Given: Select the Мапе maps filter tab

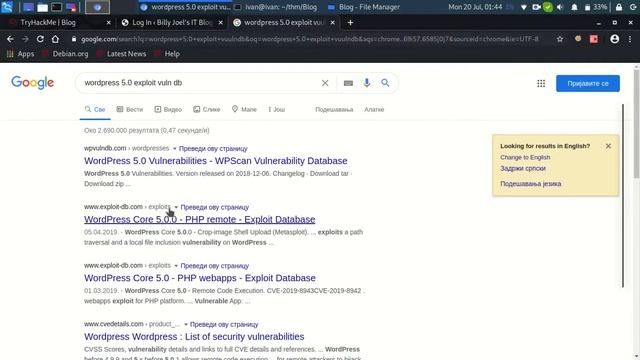Looking at the screenshot, I should pyautogui.click(x=244, y=109).
